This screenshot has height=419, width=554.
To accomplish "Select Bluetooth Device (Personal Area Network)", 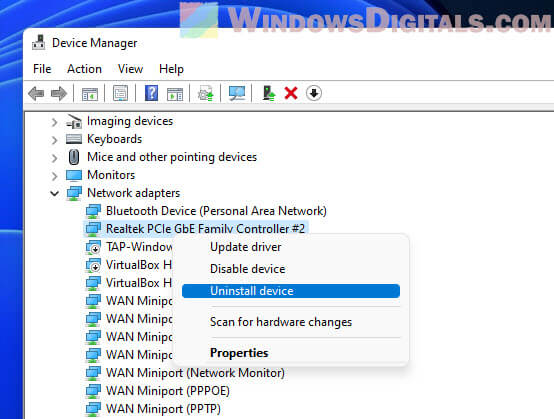I will pyautogui.click(x=216, y=211).
